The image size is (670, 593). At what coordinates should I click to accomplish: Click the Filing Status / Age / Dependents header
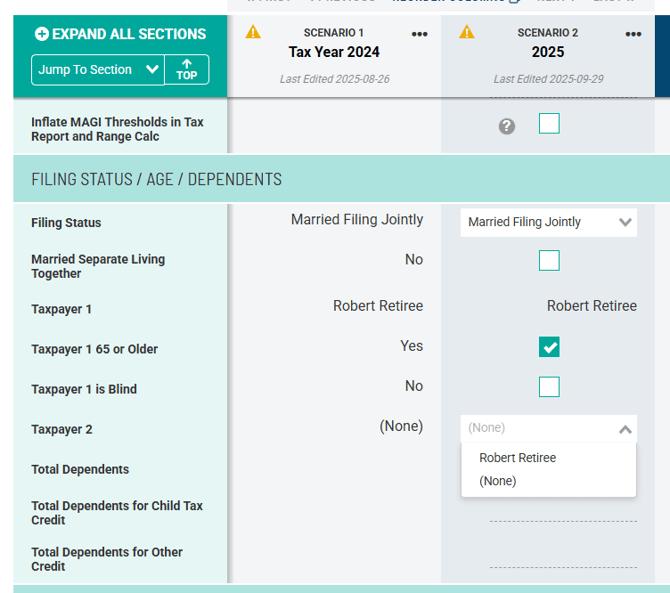(156, 179)
